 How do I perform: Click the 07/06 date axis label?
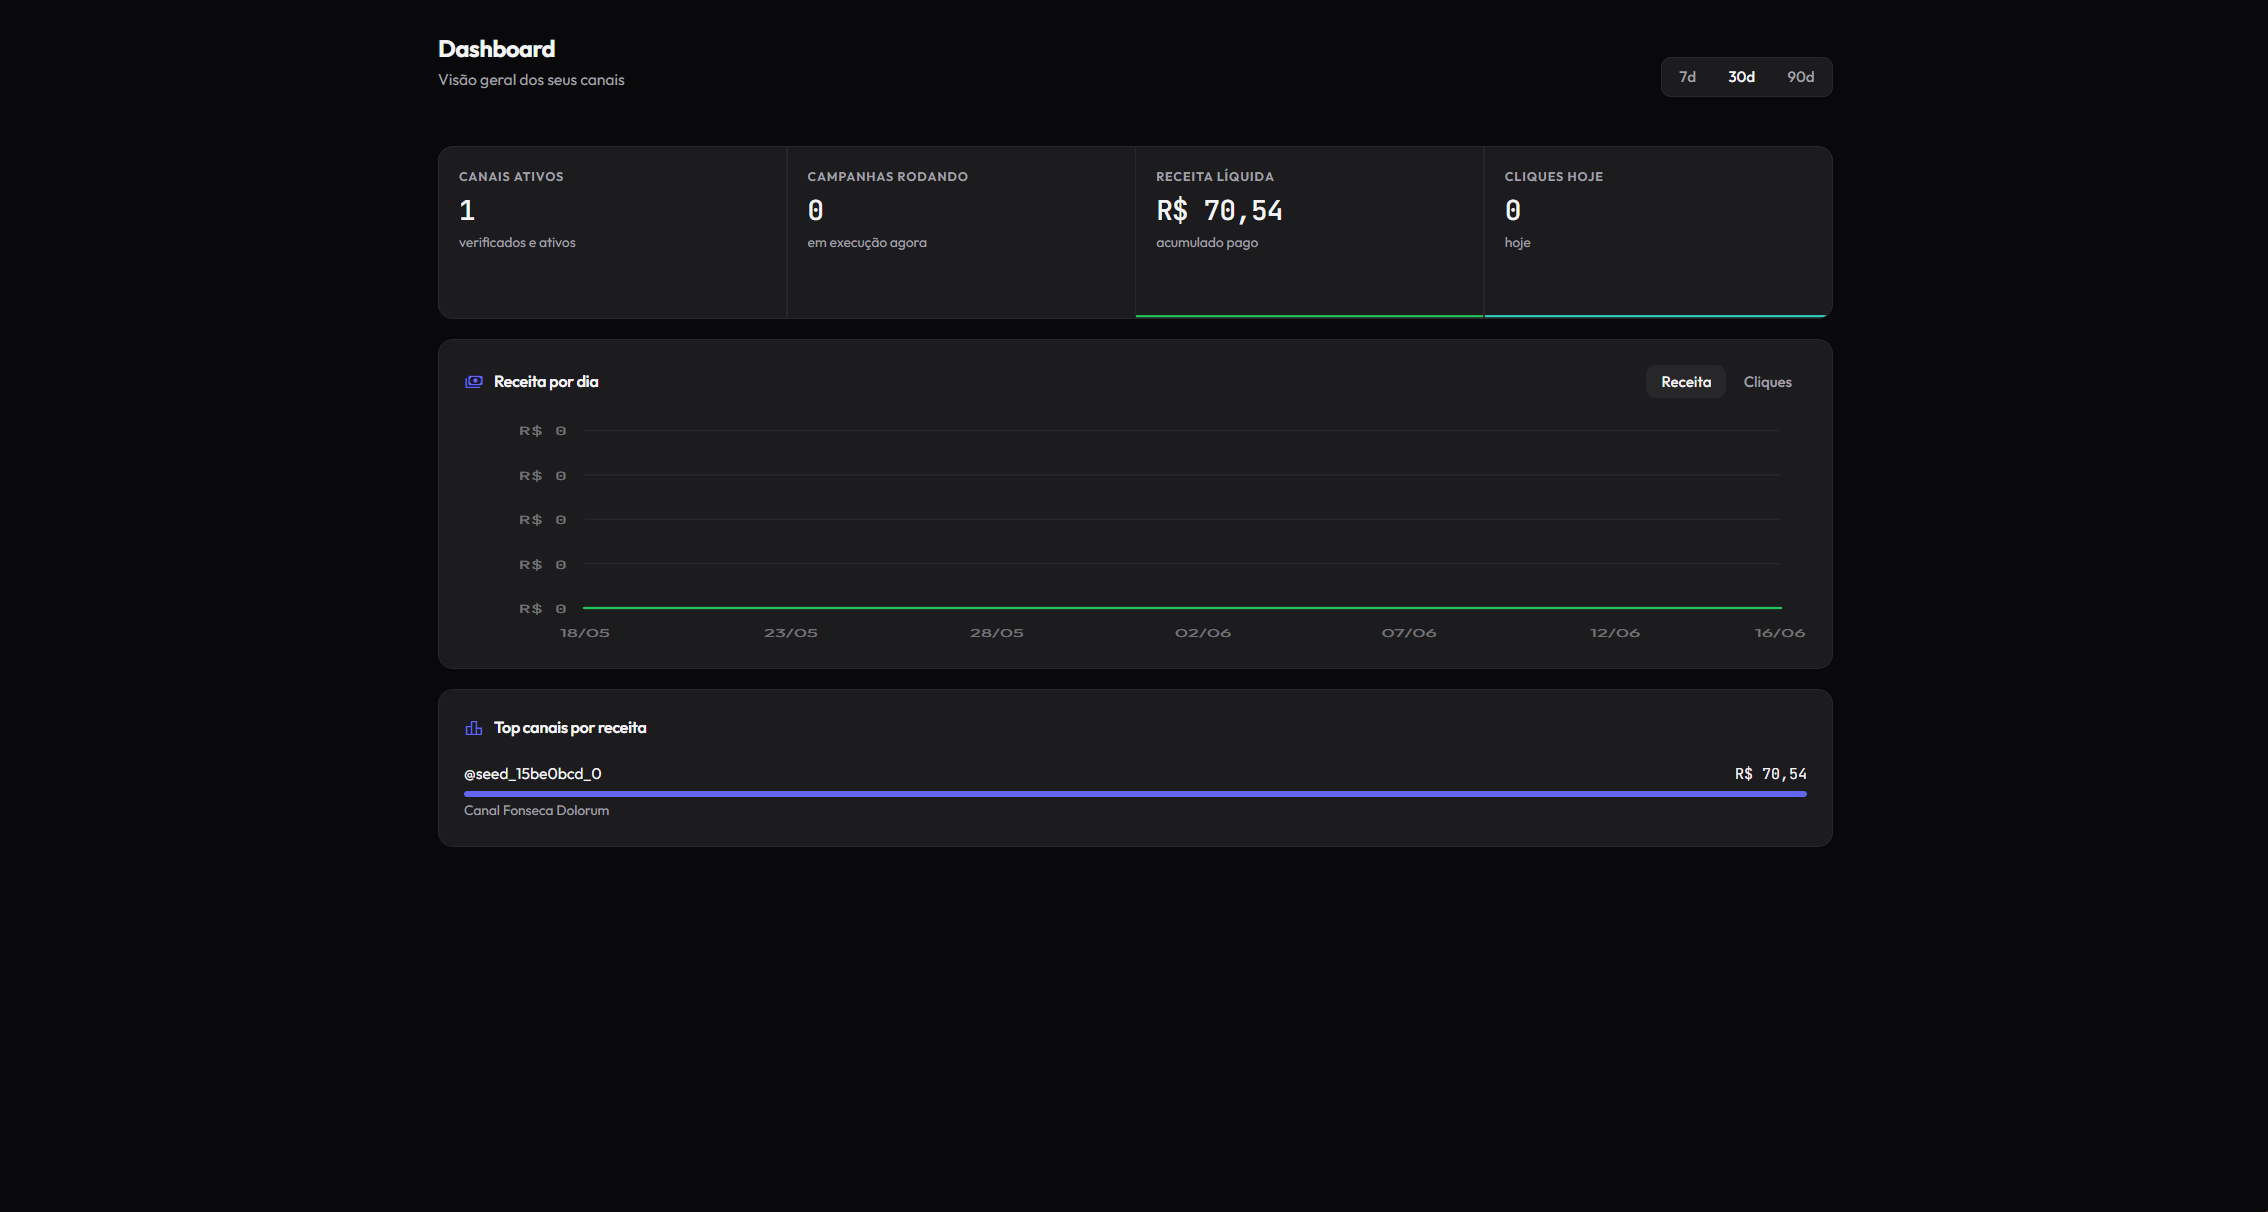(x=1409, y=633)
